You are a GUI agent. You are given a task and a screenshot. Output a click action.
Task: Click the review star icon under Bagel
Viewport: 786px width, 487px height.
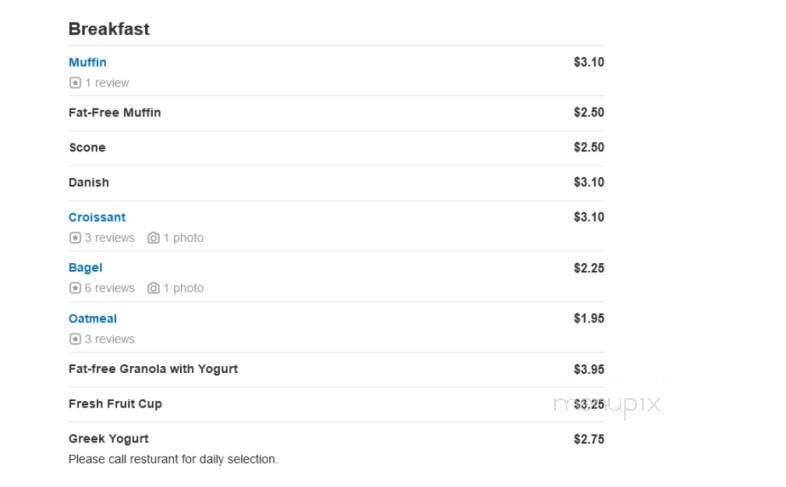(75, 288)
